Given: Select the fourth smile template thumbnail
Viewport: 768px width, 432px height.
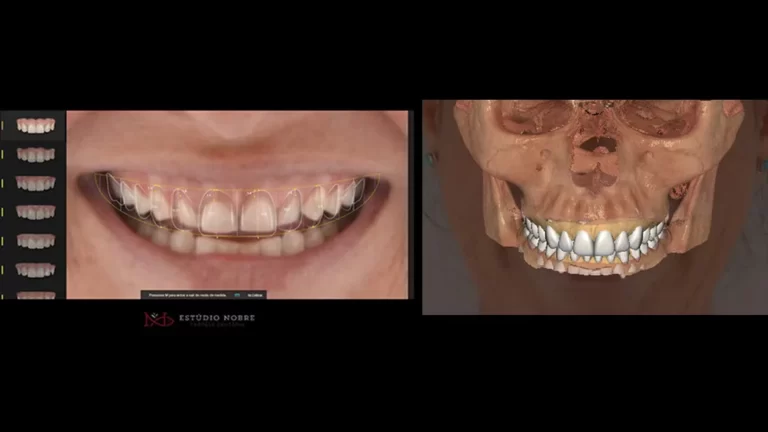Looking at the screenshot, I should [36, 212].
